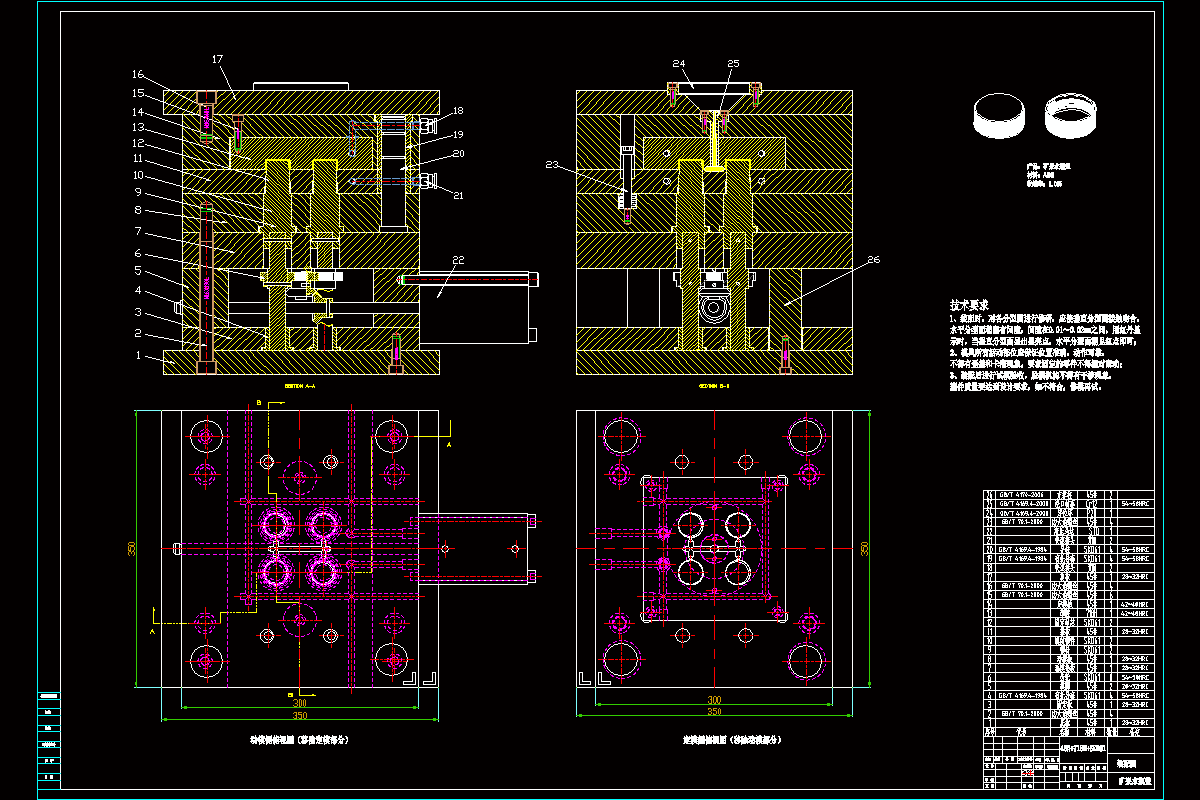Click the vertical 350 dimension beside left plan view
This screenshot has width=1200, height=800.
point(130,548)
